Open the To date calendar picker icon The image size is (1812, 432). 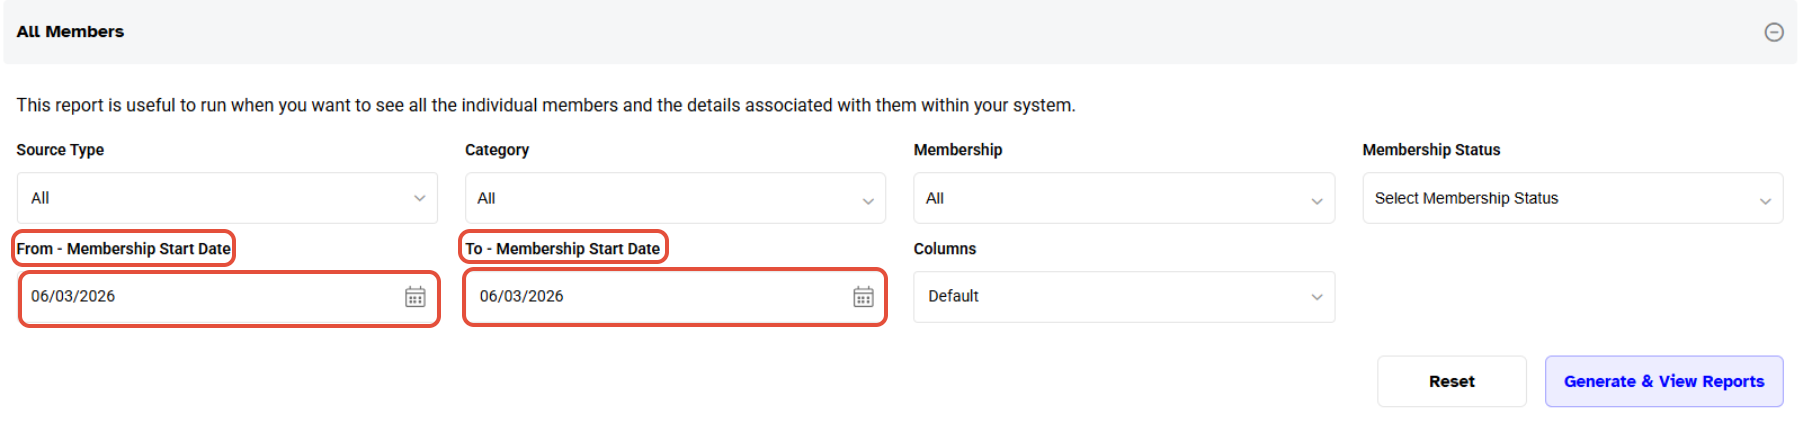tap(863, 297)
